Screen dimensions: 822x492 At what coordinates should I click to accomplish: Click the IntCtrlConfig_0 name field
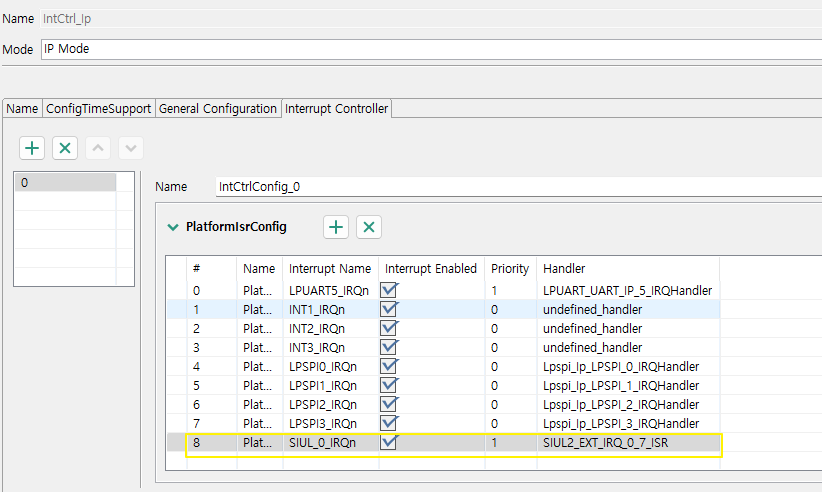tap(515, 187)
